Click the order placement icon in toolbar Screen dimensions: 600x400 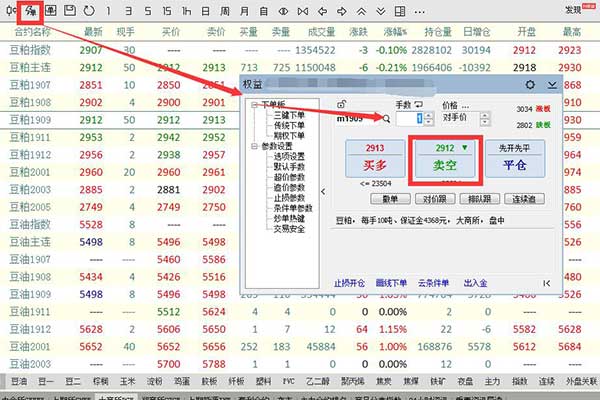(31, 11)
